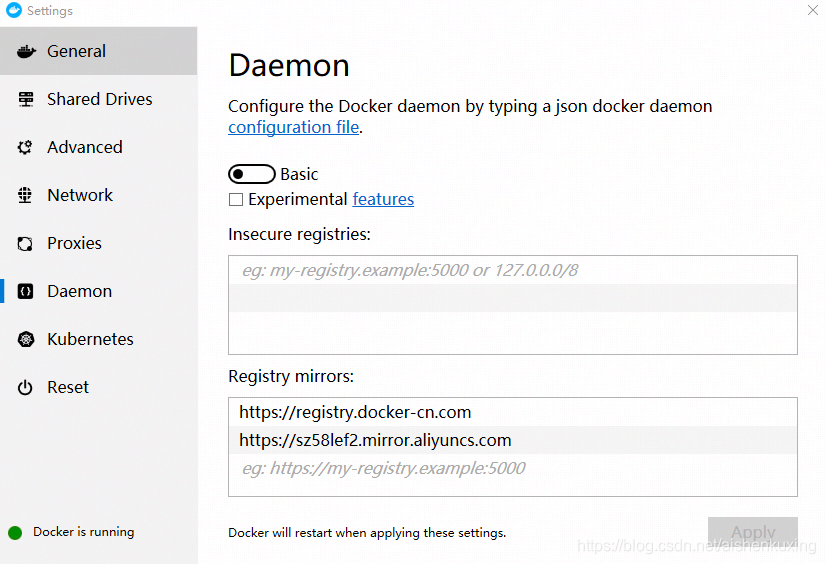
Task: Click the Shared Drives server icon
Action: (x=26, y=99)
